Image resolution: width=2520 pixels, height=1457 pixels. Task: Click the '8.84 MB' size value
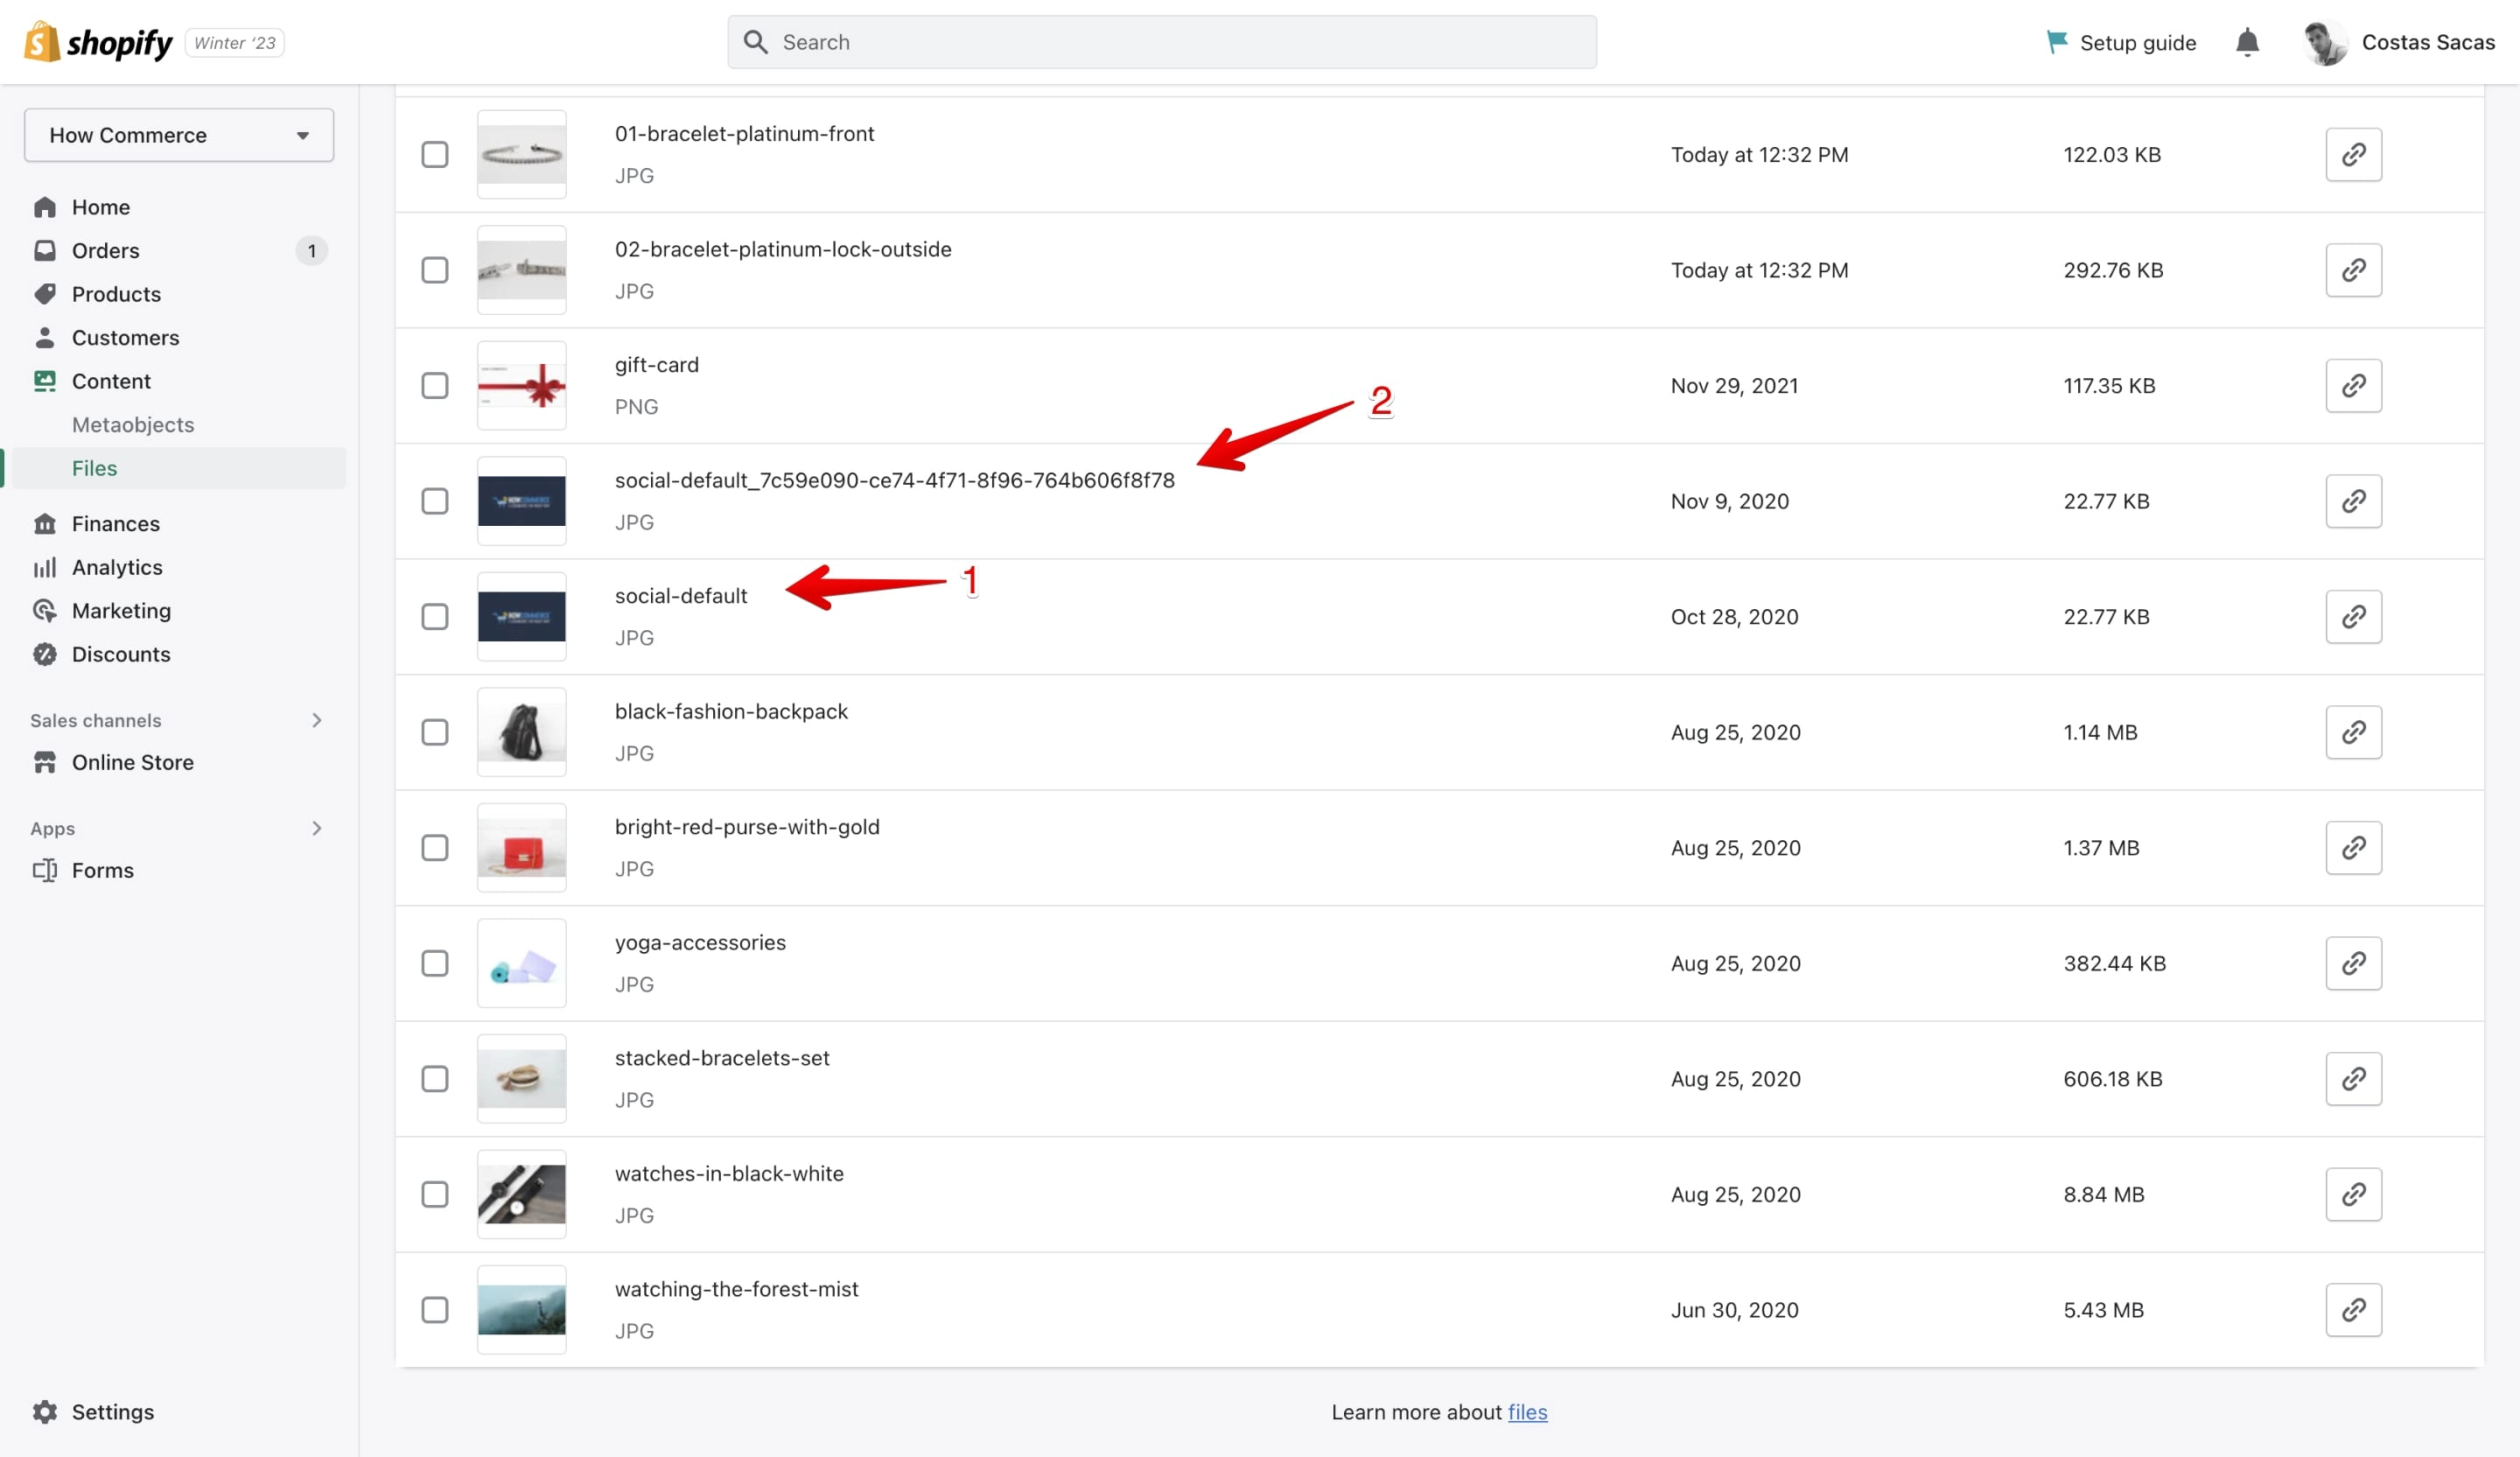[x=2104, y=1194]
